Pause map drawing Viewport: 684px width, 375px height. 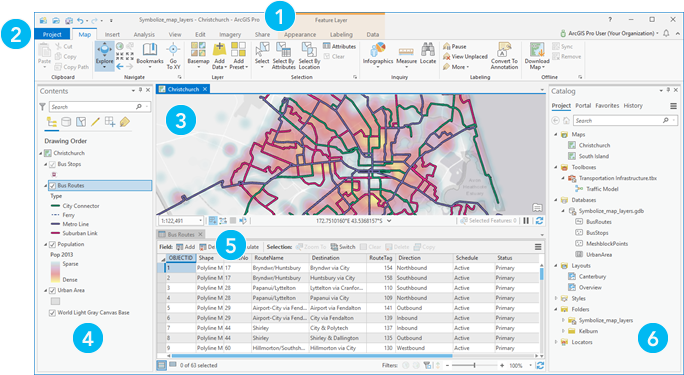tap(527, 221)
